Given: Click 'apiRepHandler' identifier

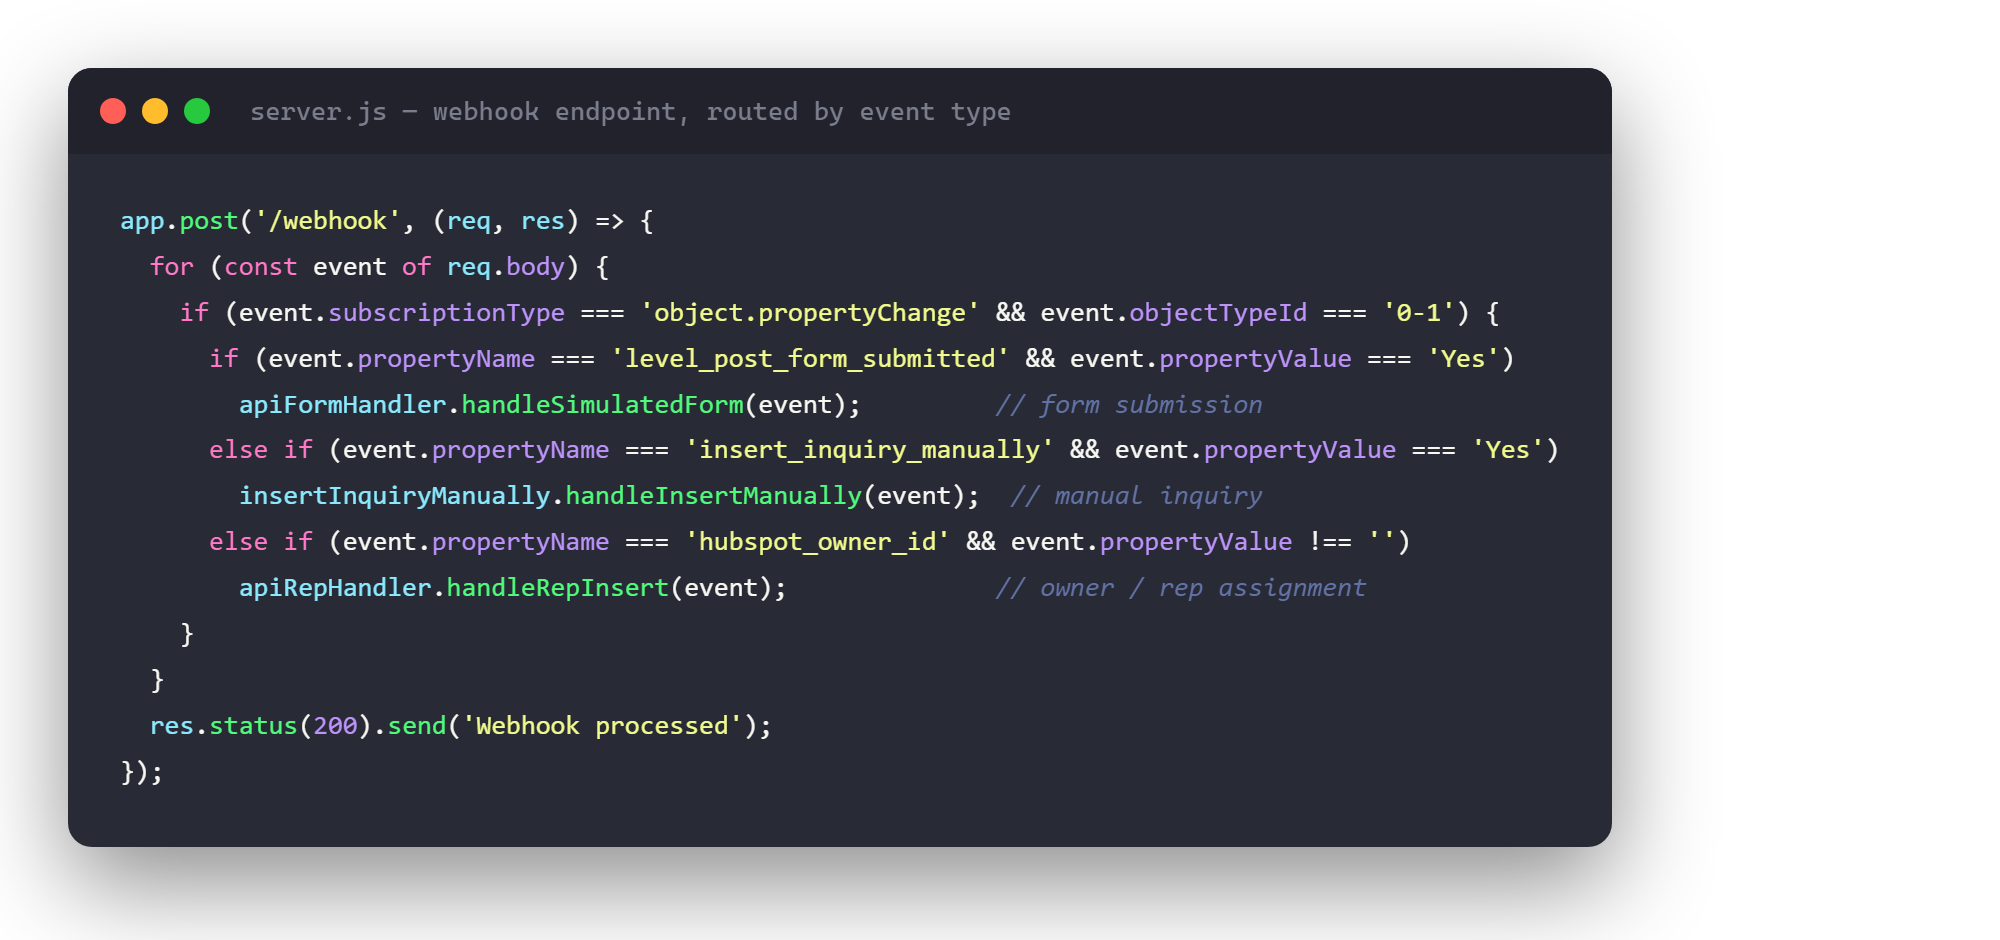Looking at the screenshot, I should tap(335, 588).
